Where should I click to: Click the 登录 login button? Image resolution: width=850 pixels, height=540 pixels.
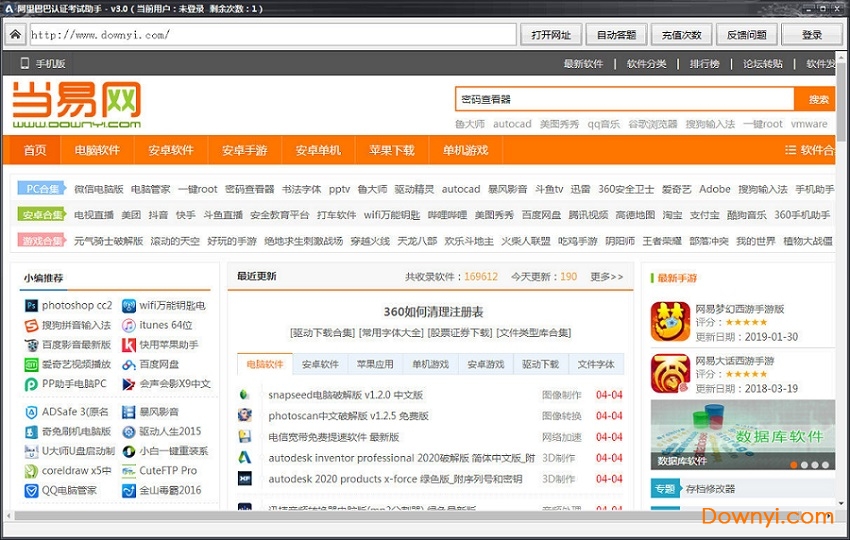coord(812,35)
